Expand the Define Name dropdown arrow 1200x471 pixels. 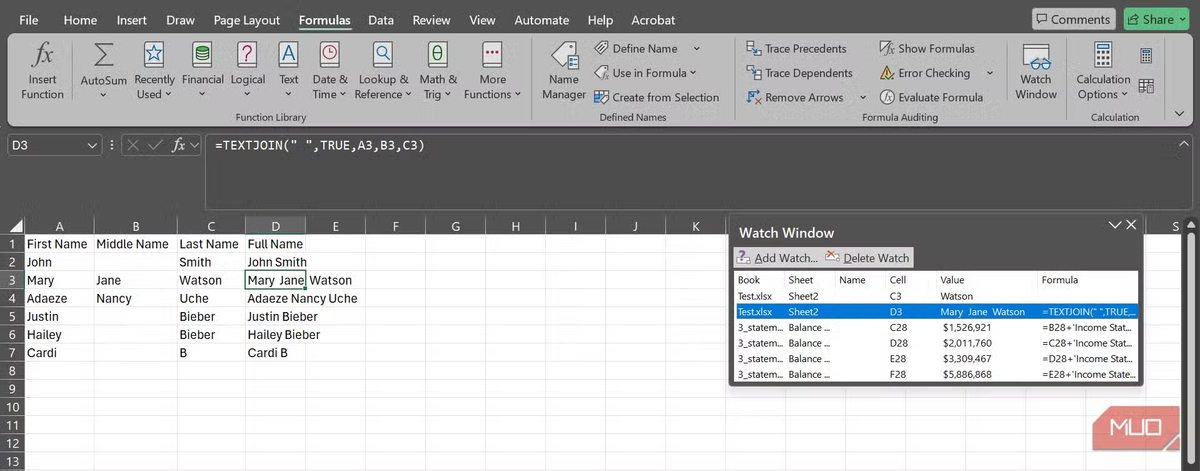pyautogui.click(x=696, y=48)
